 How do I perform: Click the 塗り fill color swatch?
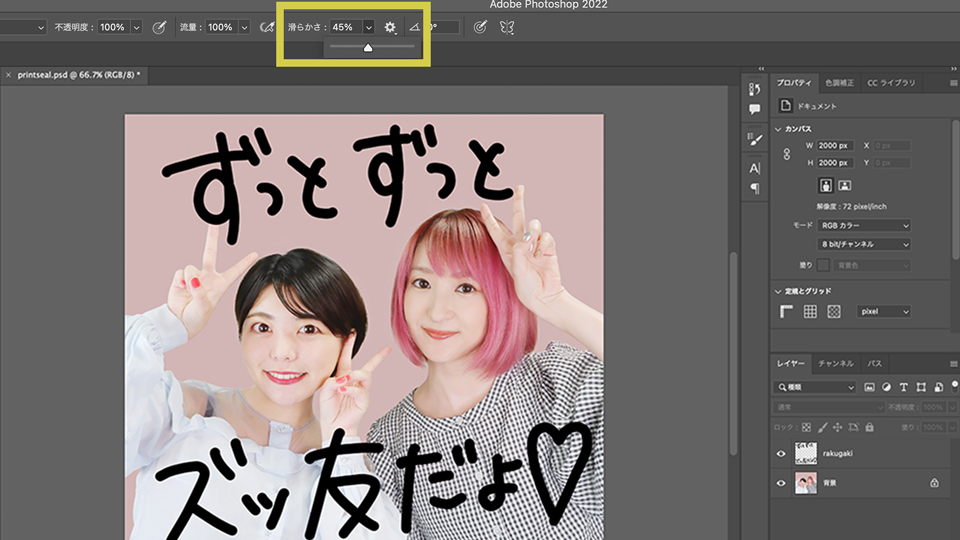click(823, 265)
